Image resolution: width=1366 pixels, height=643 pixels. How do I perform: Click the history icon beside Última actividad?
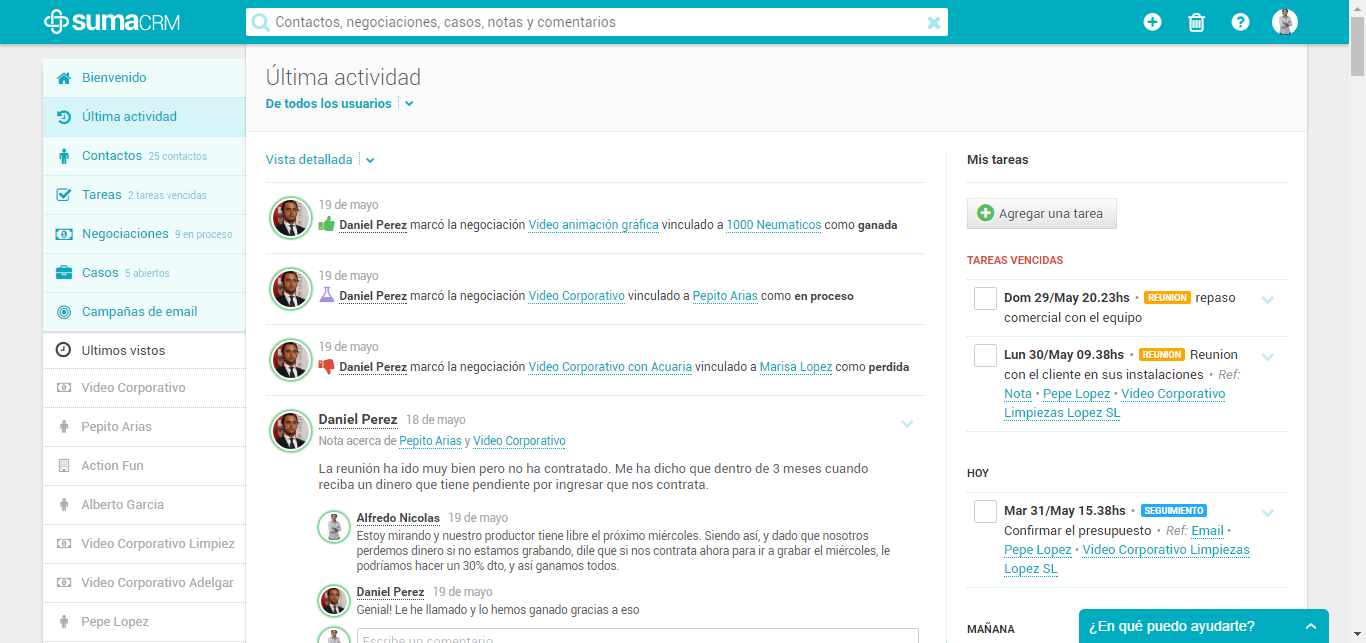point(64,117)
